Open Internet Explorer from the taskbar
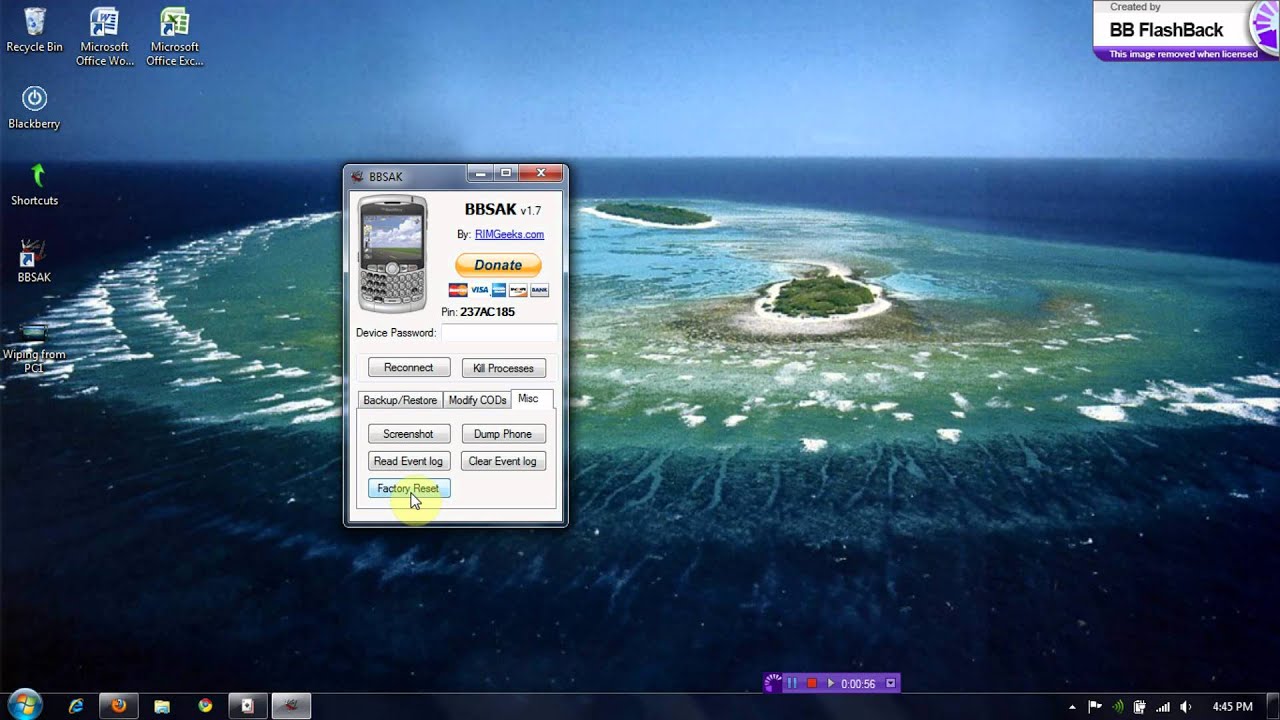 click(x=76, y=706)
